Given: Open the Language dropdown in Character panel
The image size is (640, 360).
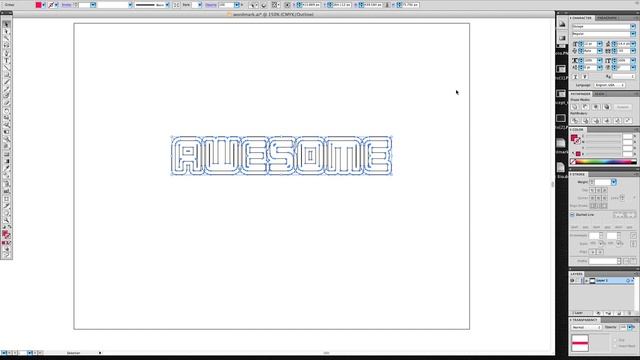Looking at the screenshot, I should [x=610, y=85].
